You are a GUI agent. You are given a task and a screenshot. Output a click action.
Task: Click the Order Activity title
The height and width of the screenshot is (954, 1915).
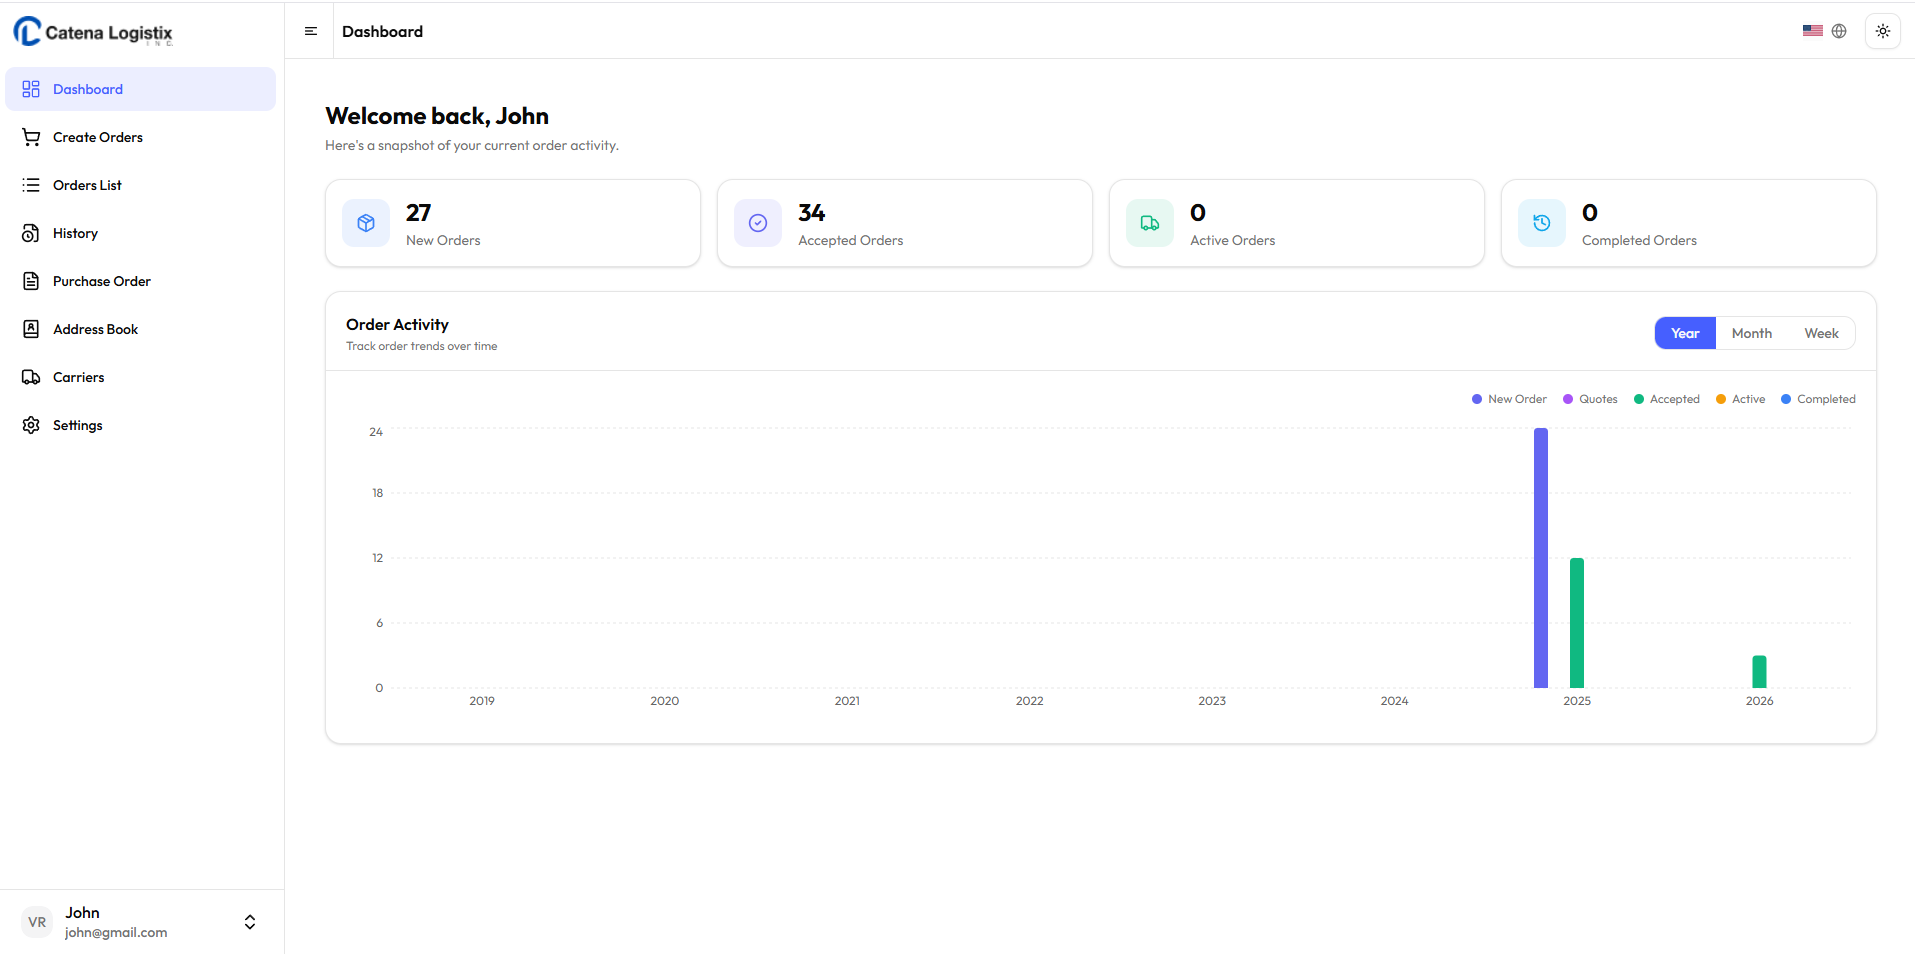pyautogui.click(x=397, y=325)
